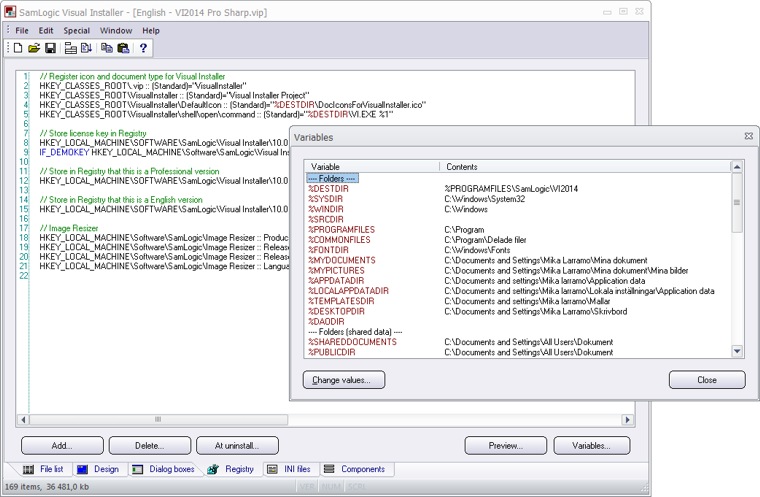
Task: Select the %PUBLICDIR variable row
Action: coord(519,352)
